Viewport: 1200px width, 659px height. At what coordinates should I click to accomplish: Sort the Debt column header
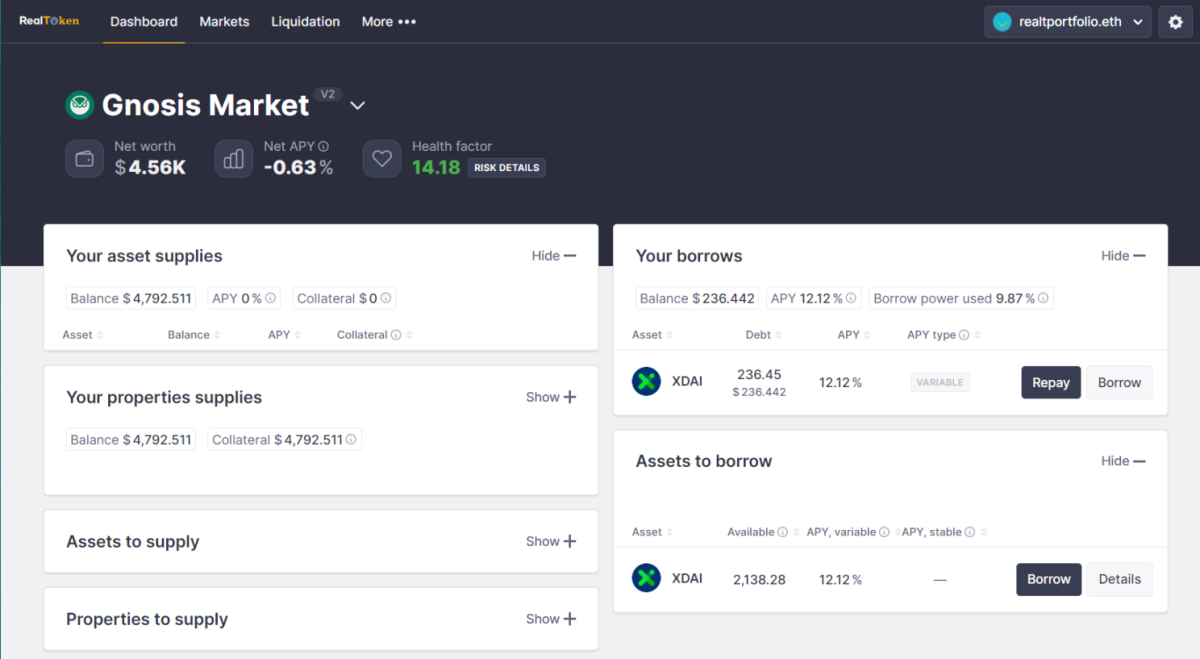coord(761,335)
